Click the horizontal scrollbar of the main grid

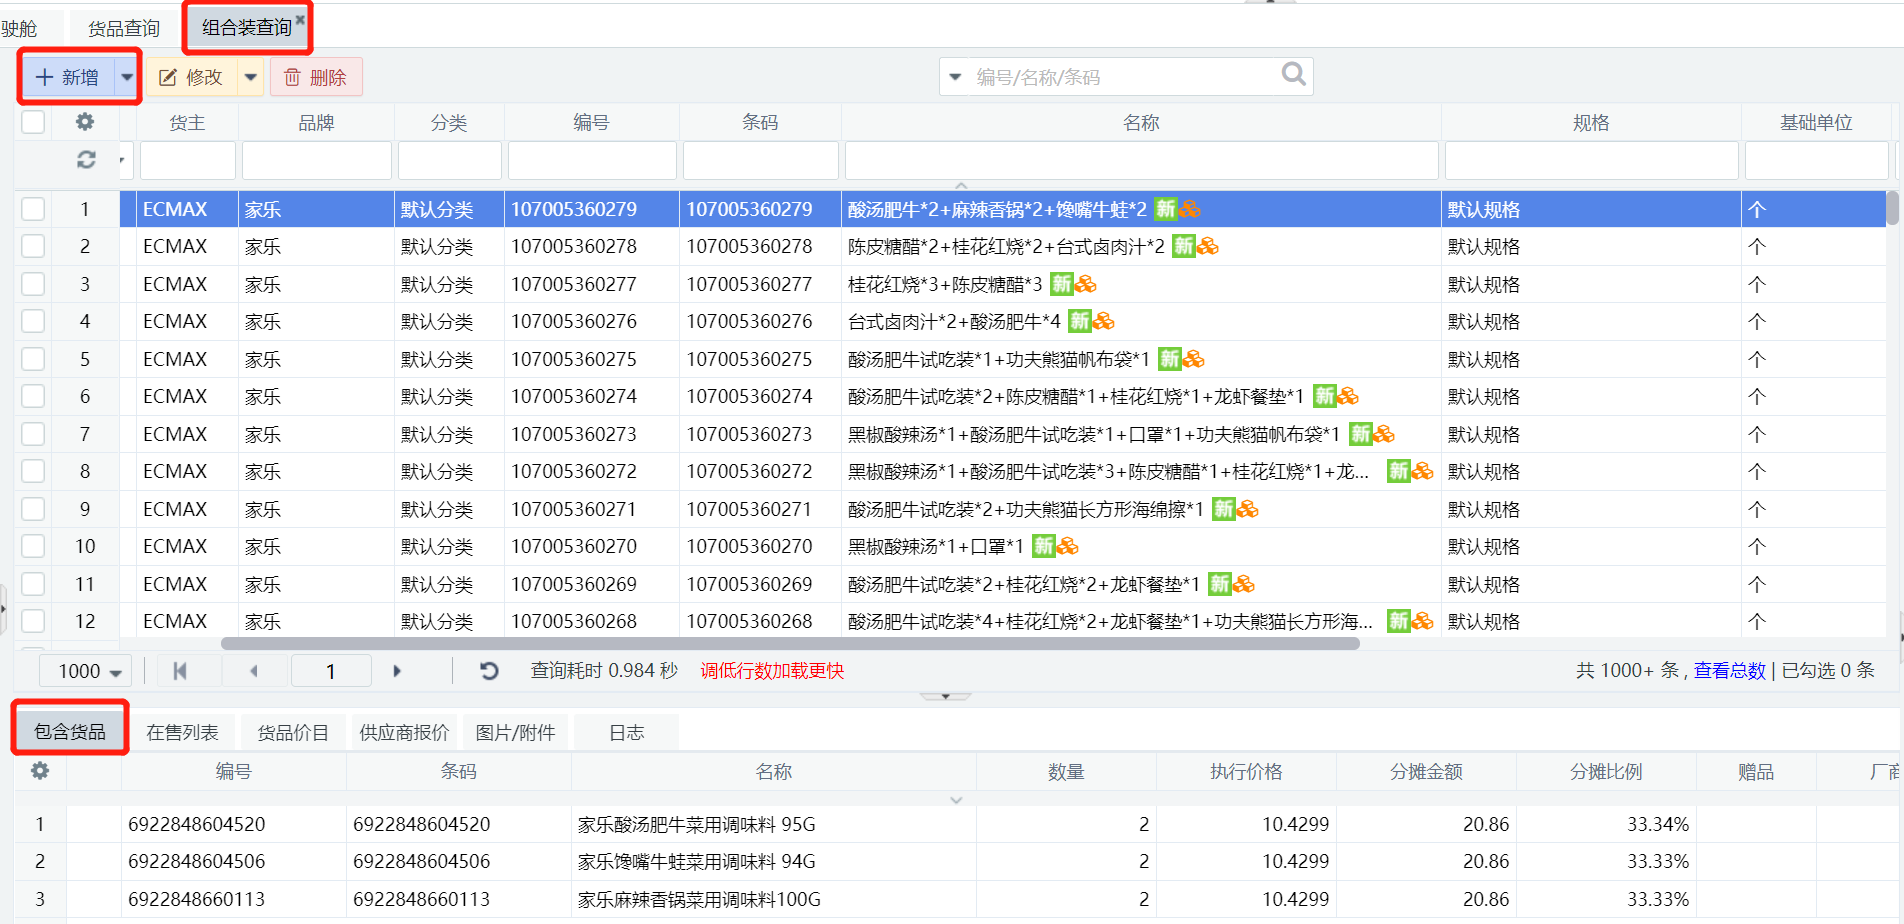(790, 643)
